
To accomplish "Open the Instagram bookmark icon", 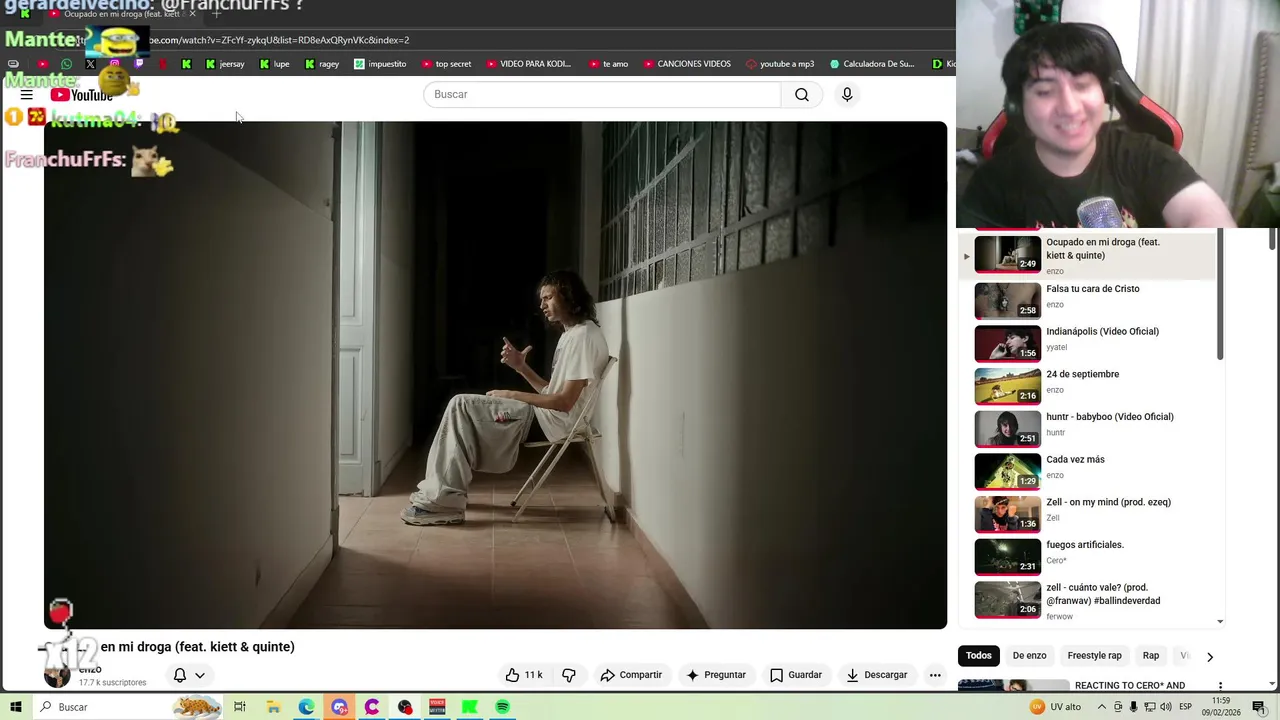I will 114,64.
